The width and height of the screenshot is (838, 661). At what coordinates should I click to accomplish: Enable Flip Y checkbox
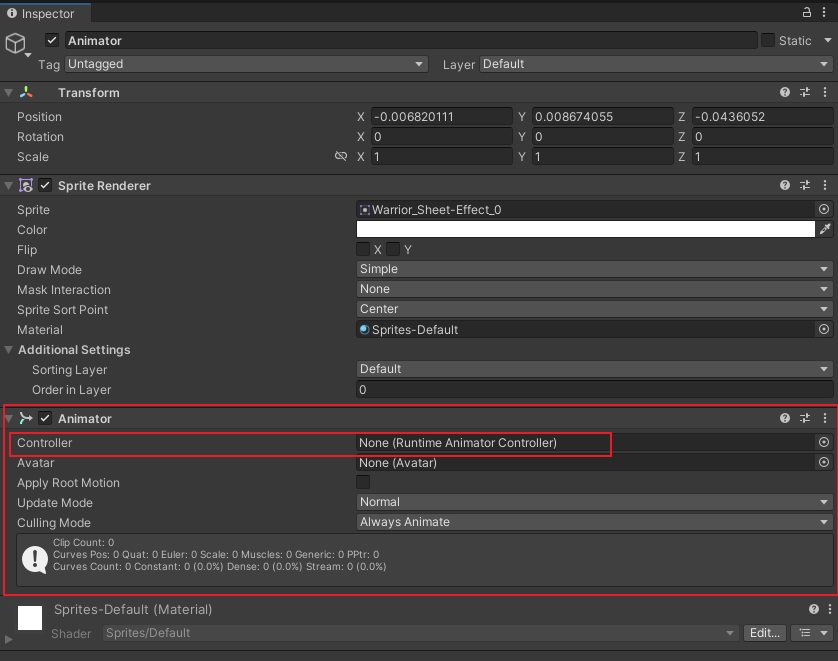[x=393, y=249]
